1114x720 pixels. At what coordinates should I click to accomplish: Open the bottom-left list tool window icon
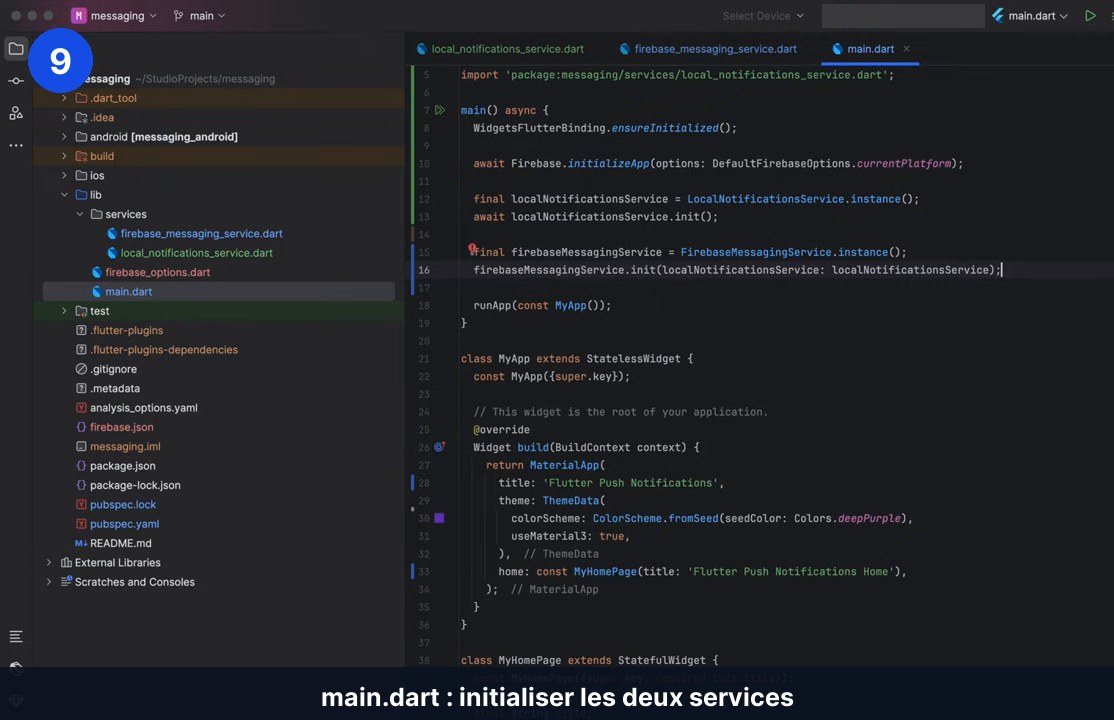(16, 636)
